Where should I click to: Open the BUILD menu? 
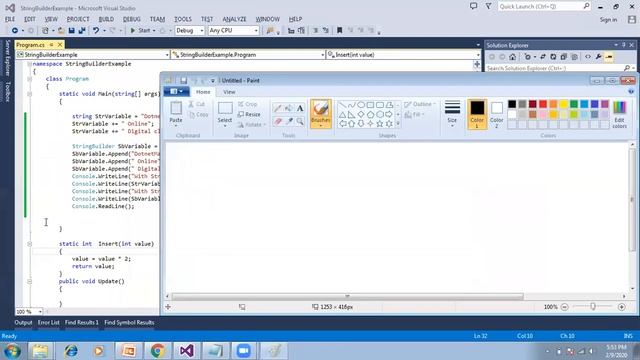106,19
